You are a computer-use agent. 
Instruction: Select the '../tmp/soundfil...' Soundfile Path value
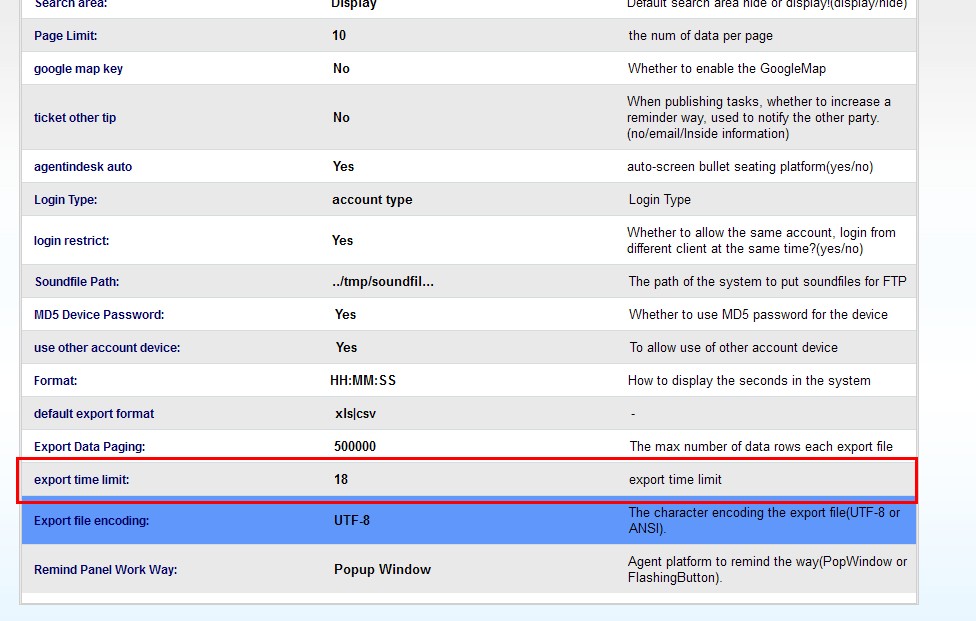click(x=383, y=282)
